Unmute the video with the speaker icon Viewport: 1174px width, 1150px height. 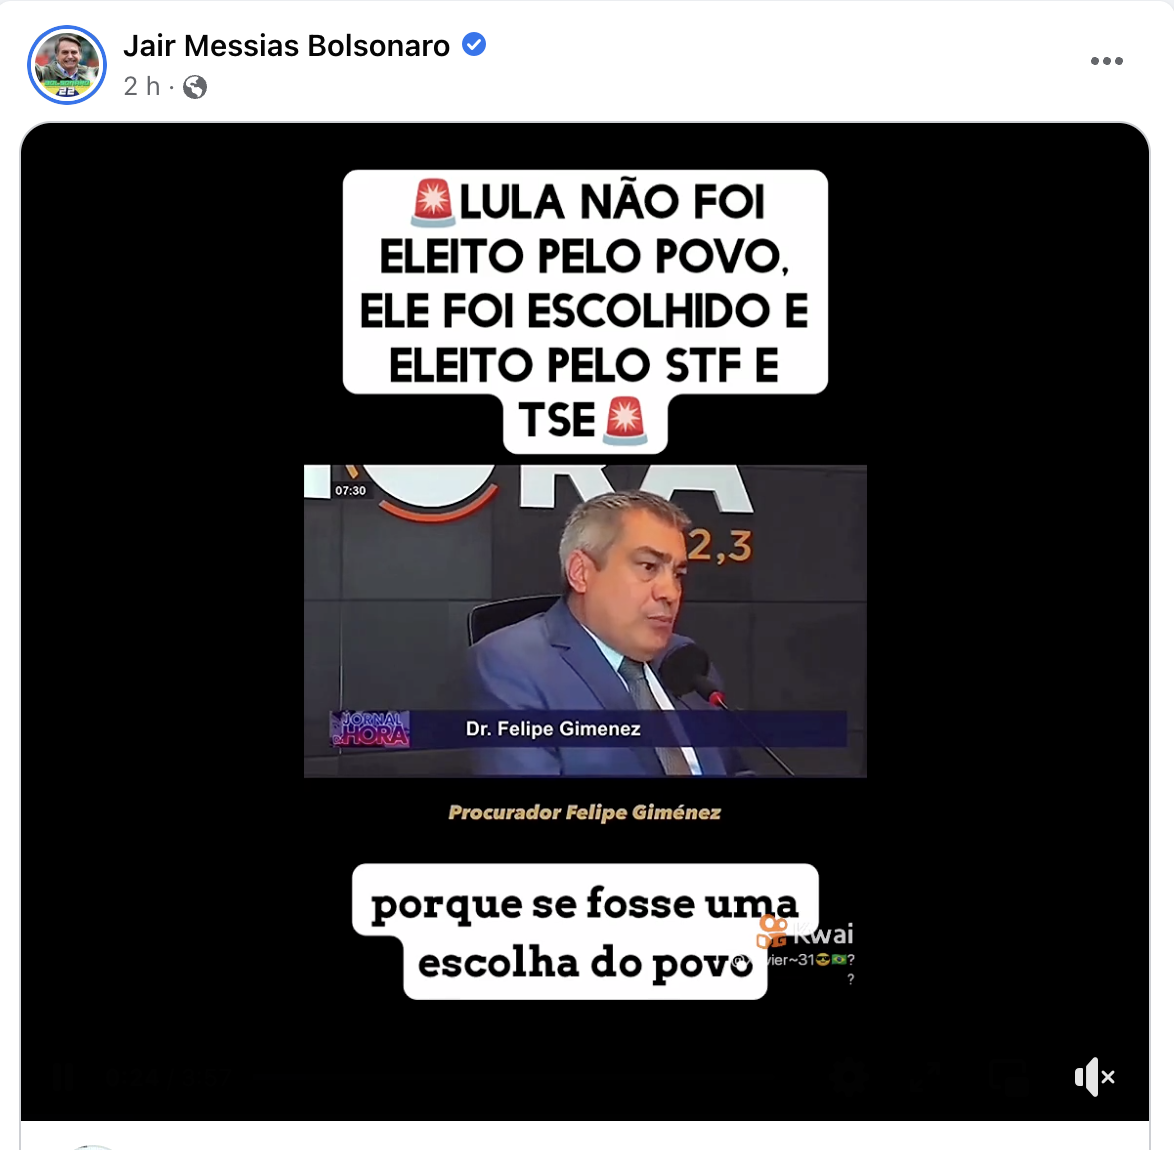point(1095,1077)
